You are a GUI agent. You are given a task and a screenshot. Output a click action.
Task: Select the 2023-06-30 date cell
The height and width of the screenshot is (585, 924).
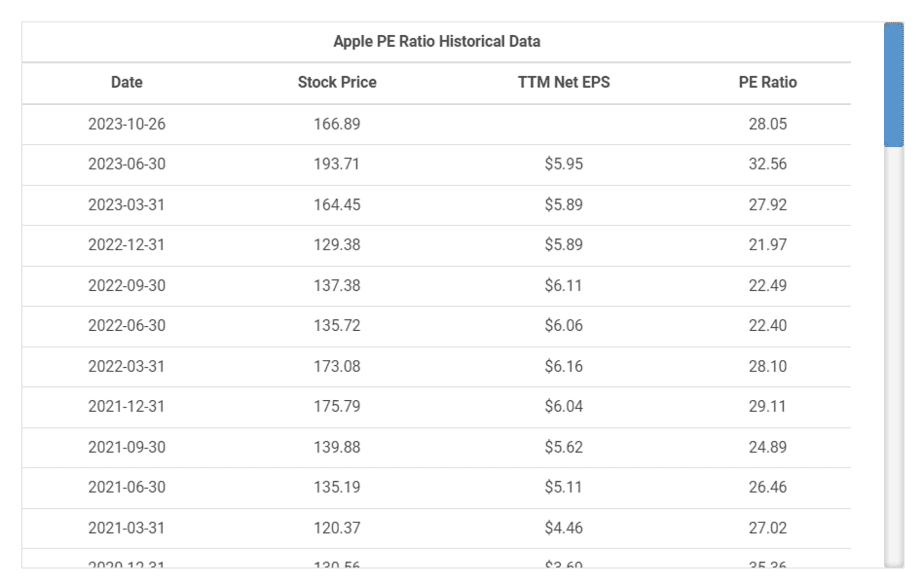pyautogui.click(x=127, y=164)
